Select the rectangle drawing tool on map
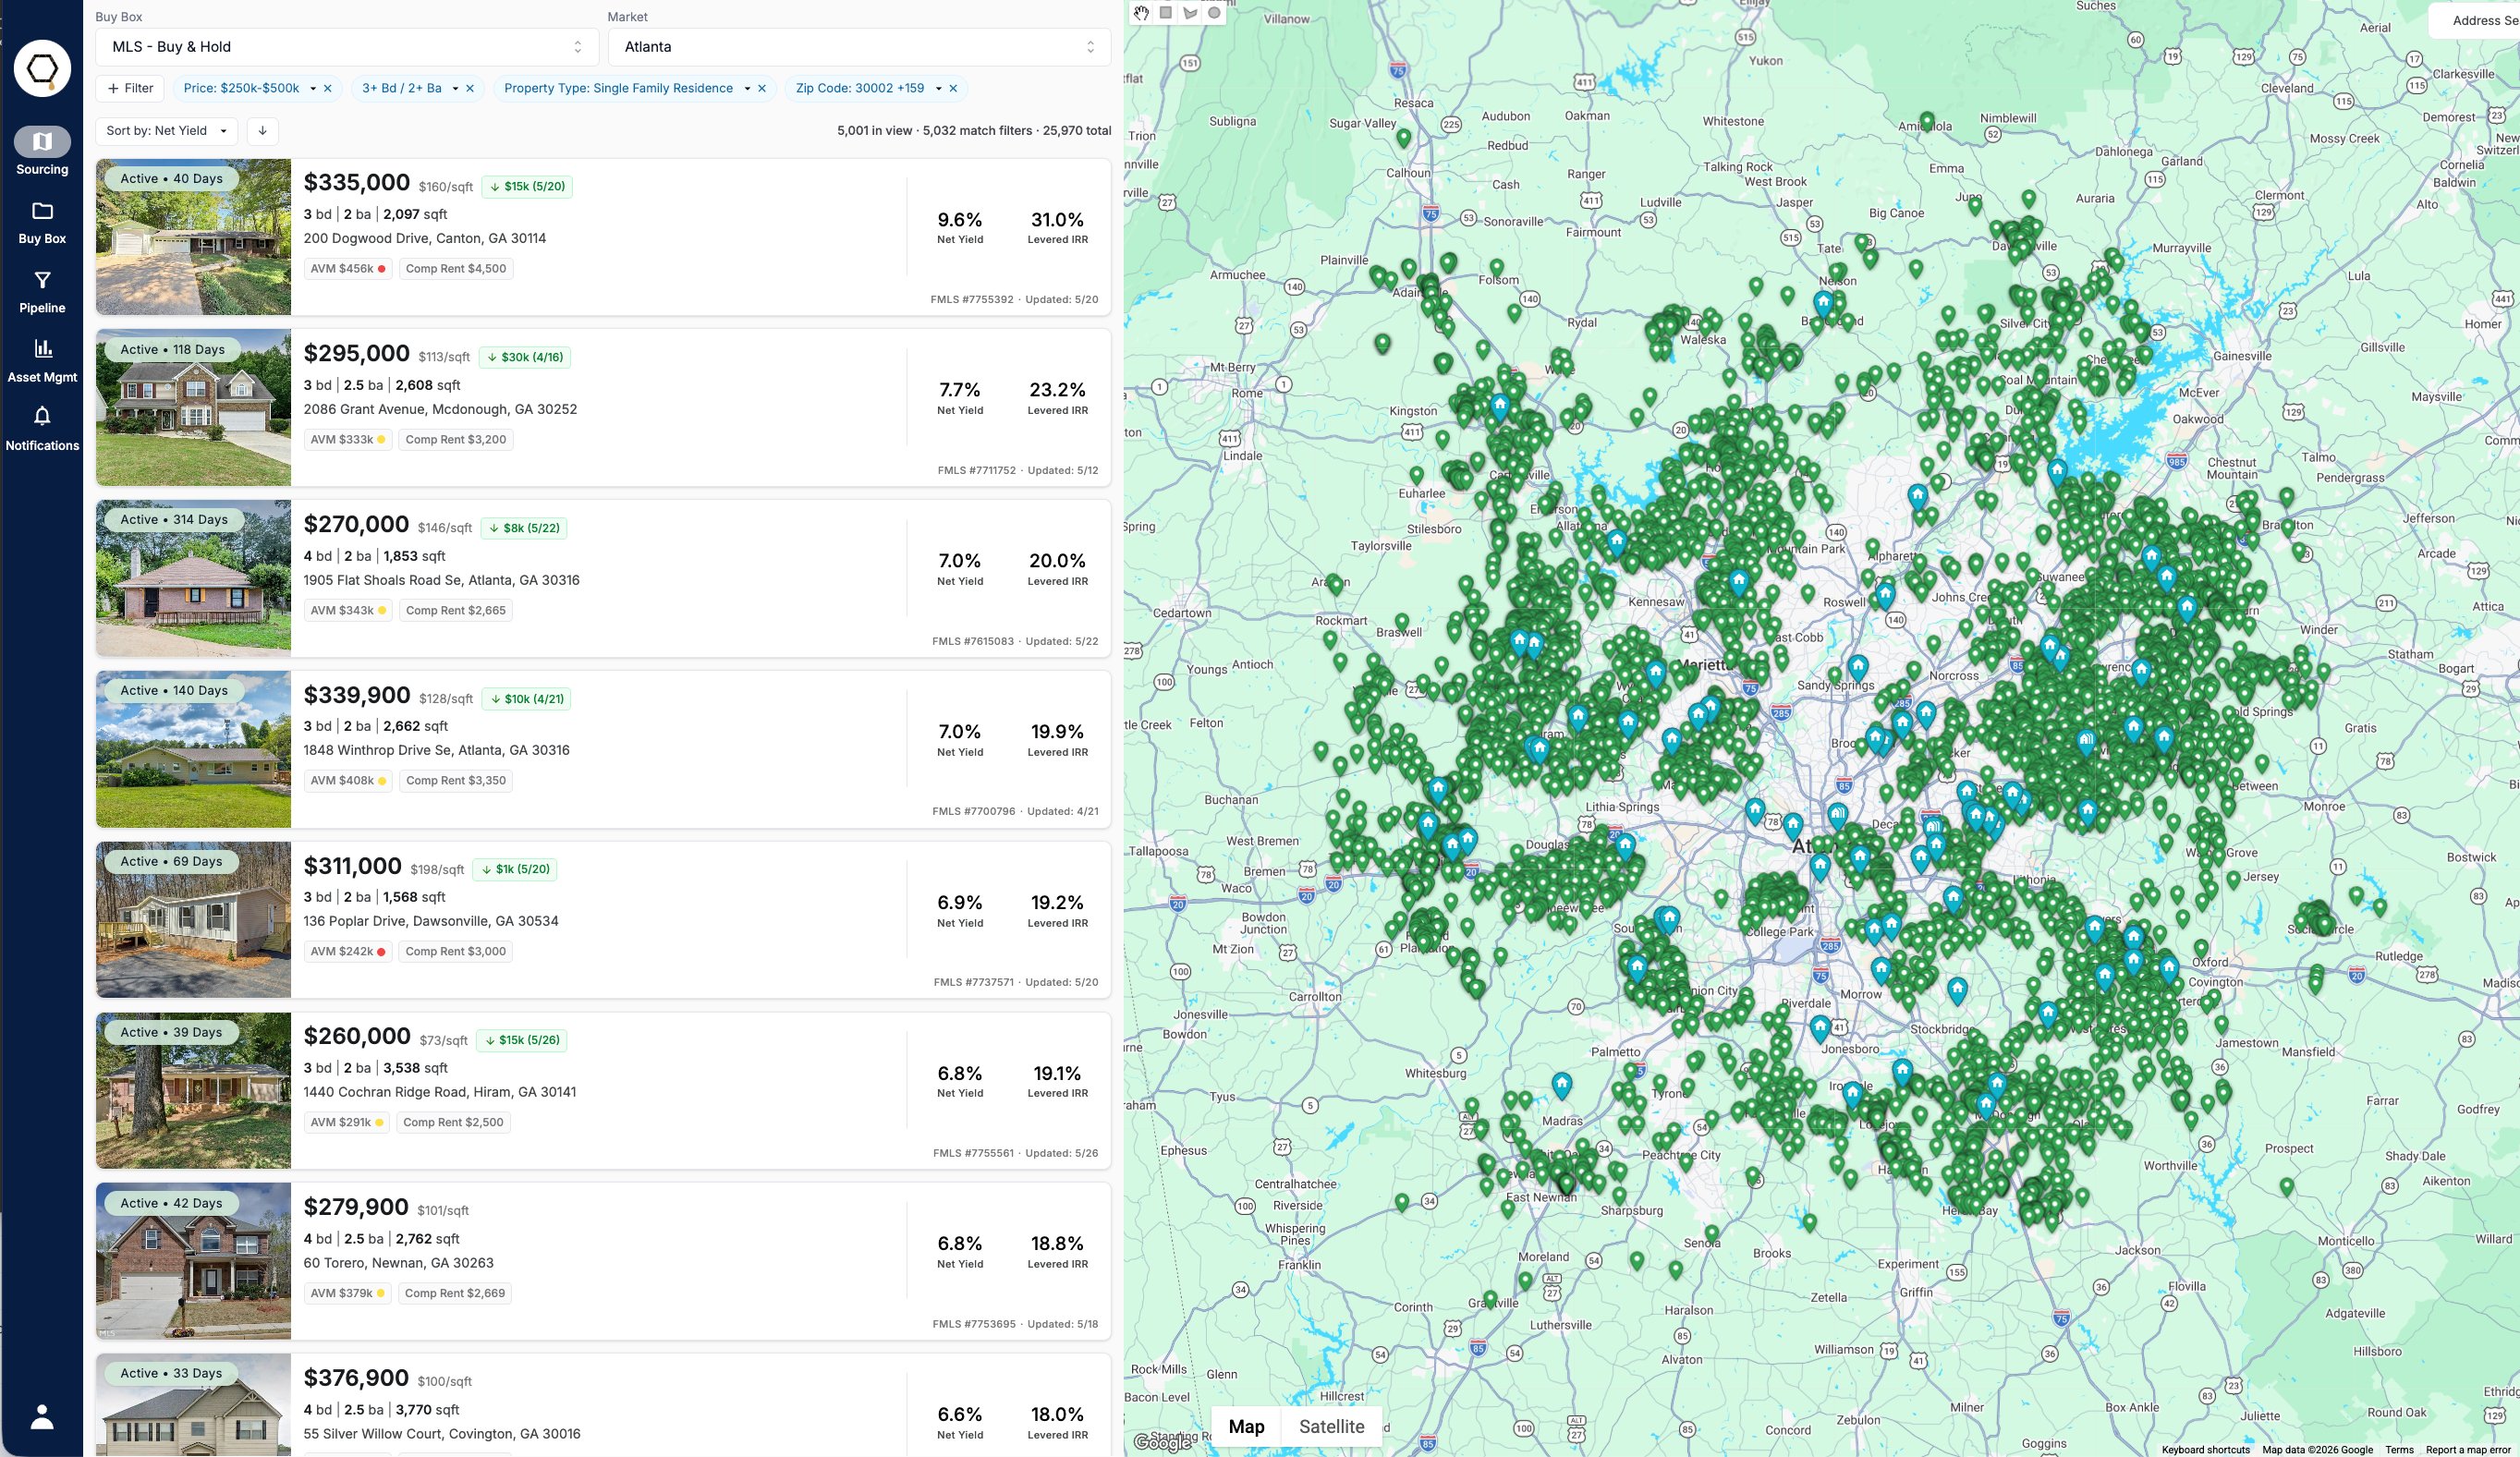This screenshot has width=2520, height=1457. [x=1165, y=13]
